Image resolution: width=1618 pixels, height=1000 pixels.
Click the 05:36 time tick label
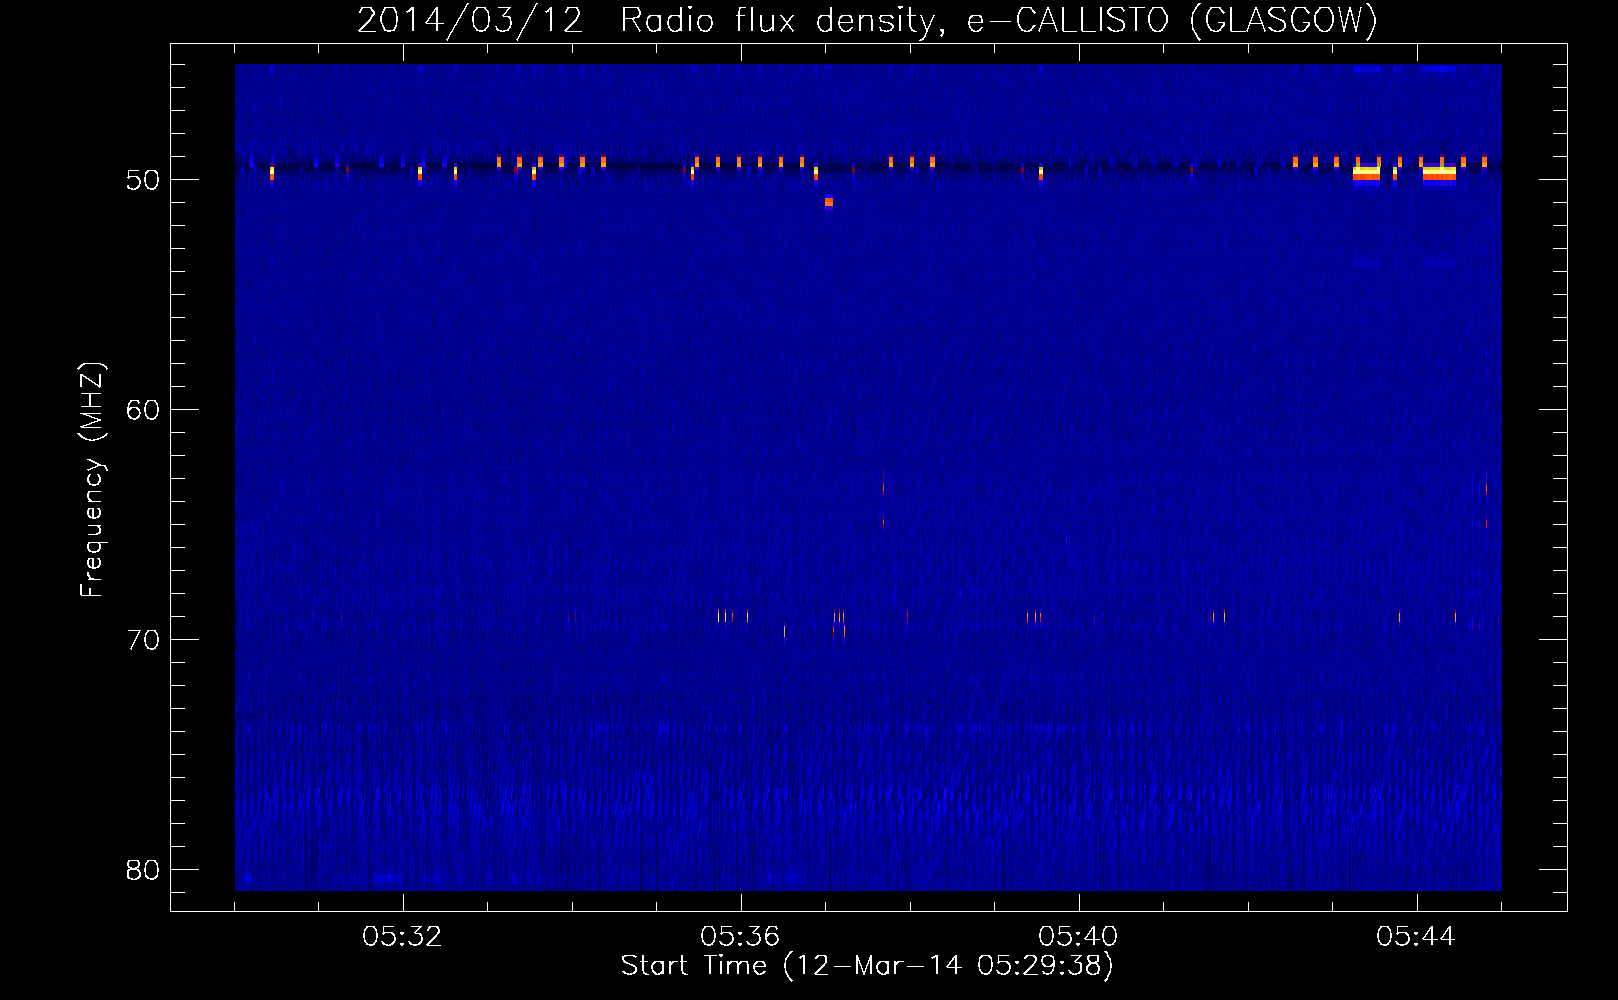click(740, 937)
